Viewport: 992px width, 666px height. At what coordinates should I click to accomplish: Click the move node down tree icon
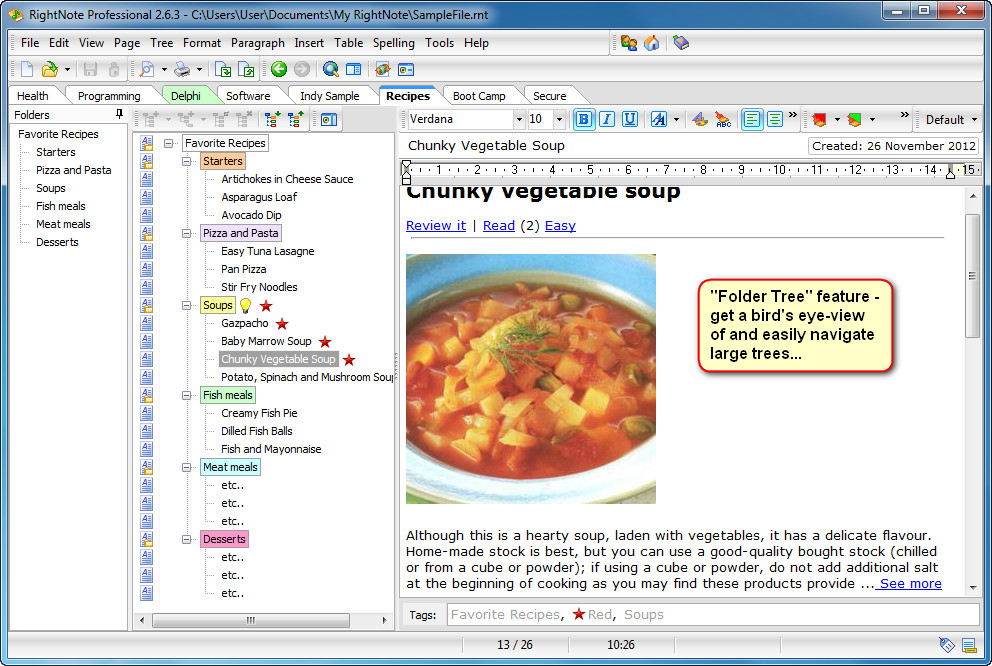[x=273, y=119]
